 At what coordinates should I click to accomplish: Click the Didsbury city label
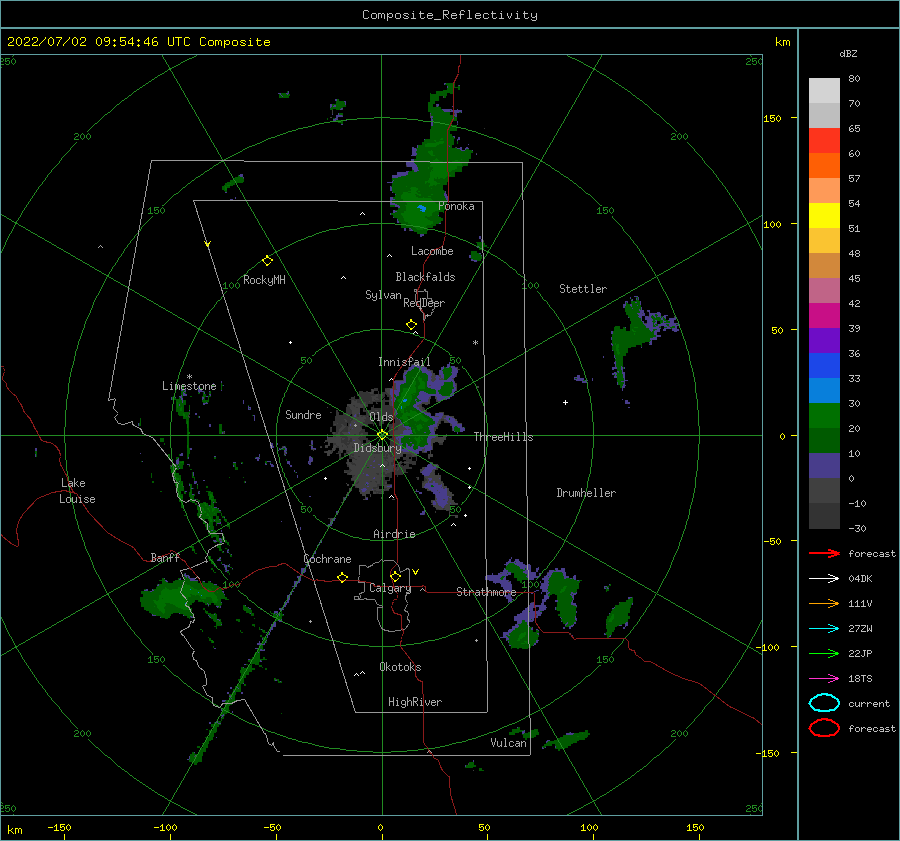coord(377,448)
